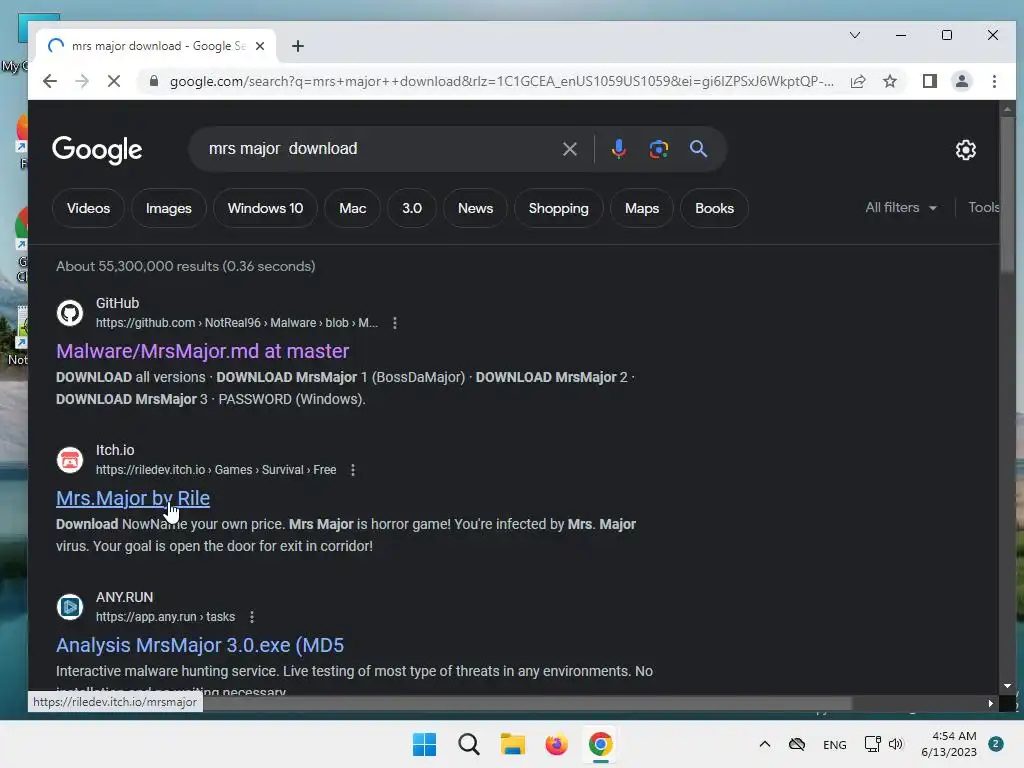Image resolution: width=1024 pixels, height=768 pixels.
Task: Bookmark this page with the star icon
Action: pyautogui.click(x=889, y=81)
